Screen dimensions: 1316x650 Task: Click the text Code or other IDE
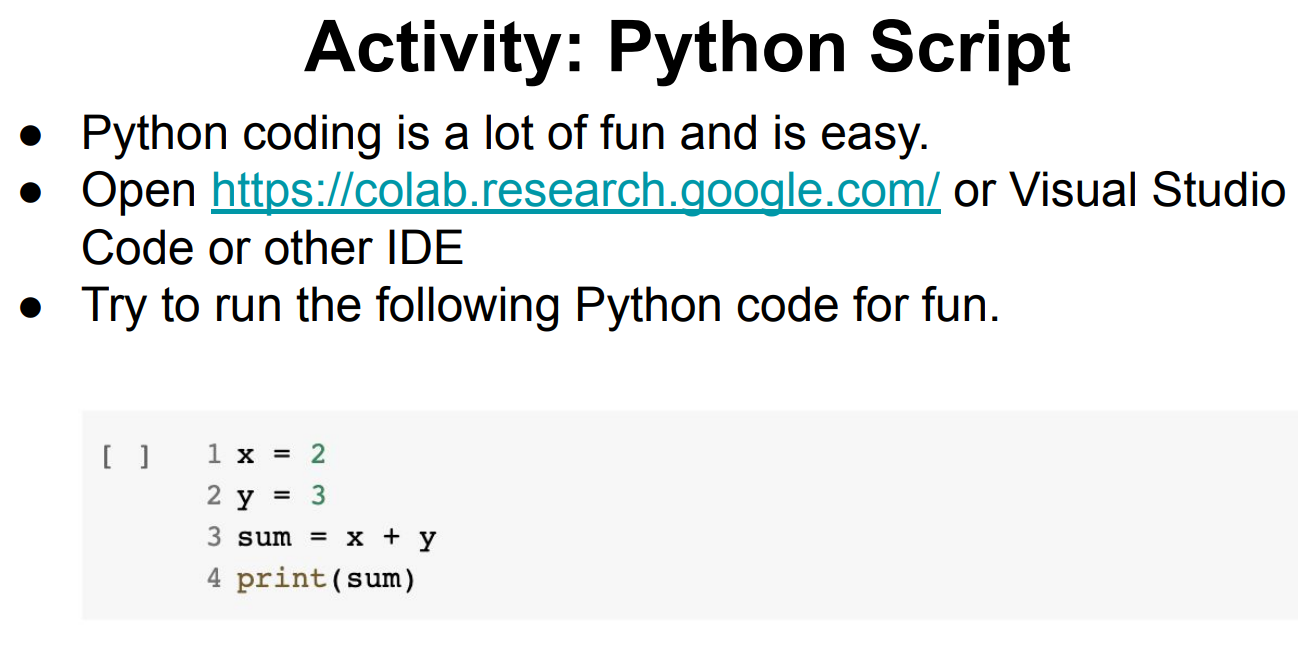(x=272, y=248)
